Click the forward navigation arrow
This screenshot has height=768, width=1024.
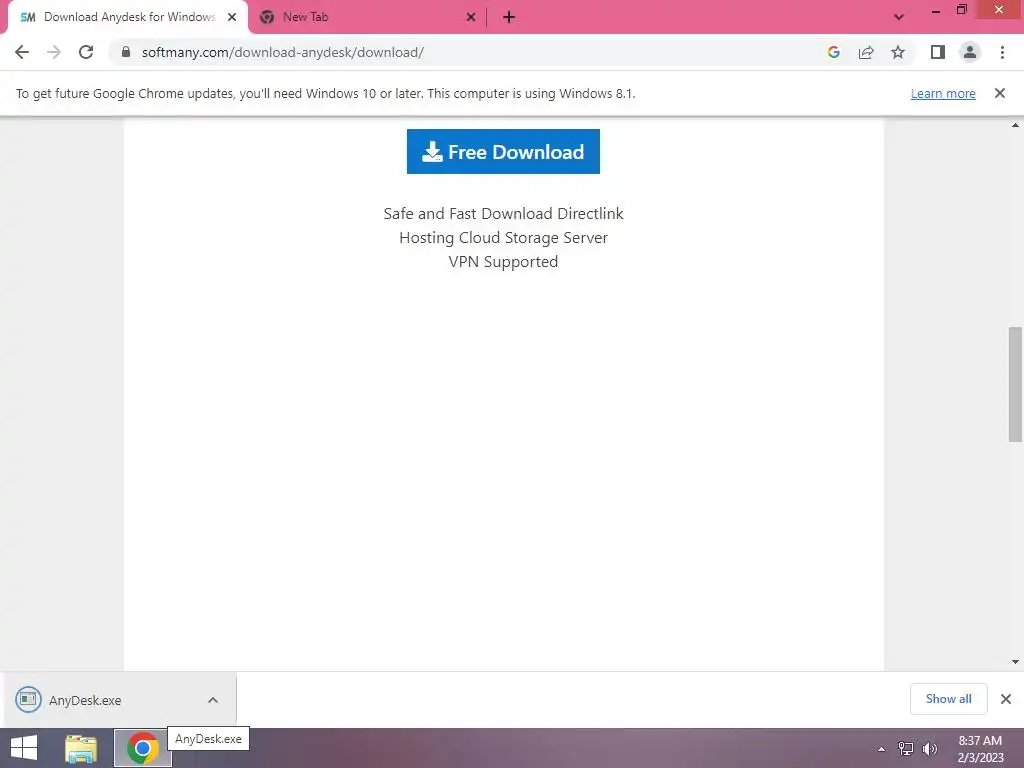point(54,52)
